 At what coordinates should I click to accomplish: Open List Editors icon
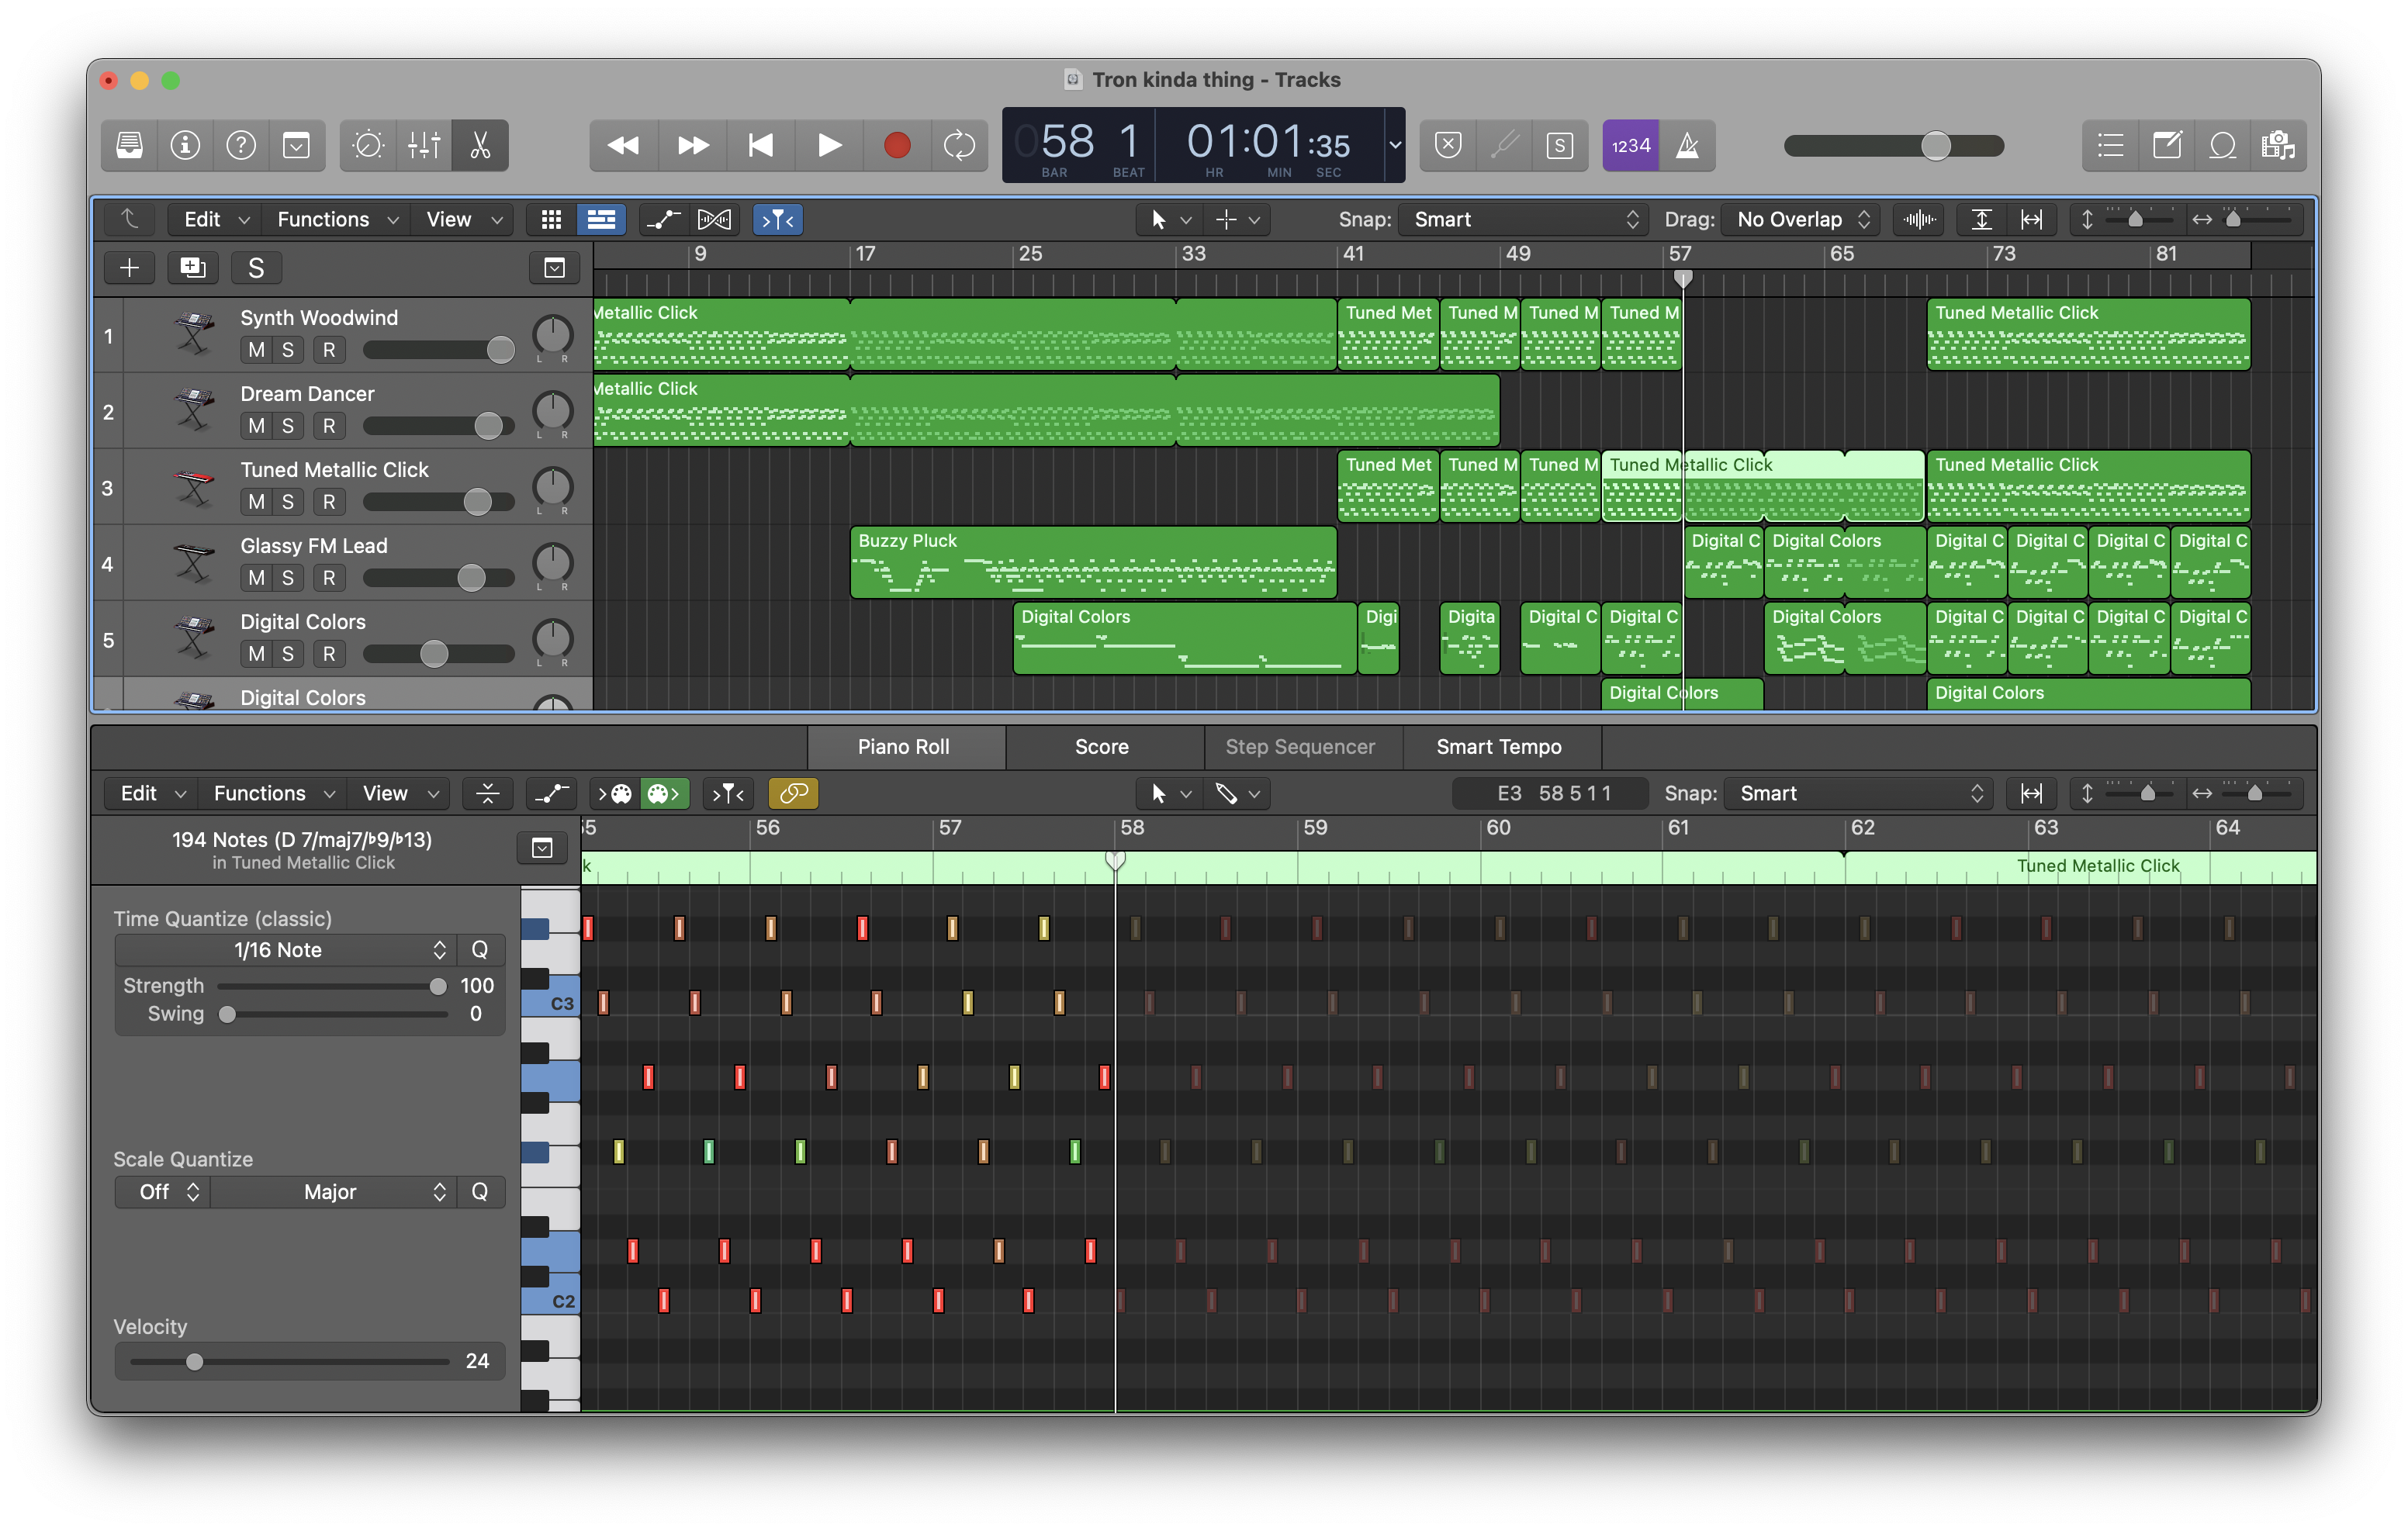pos(2110,146)
